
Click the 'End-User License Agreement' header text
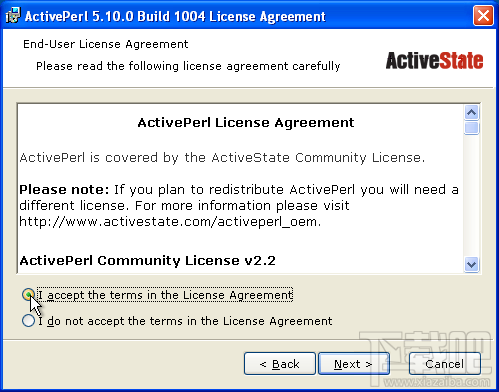[106, 44]
